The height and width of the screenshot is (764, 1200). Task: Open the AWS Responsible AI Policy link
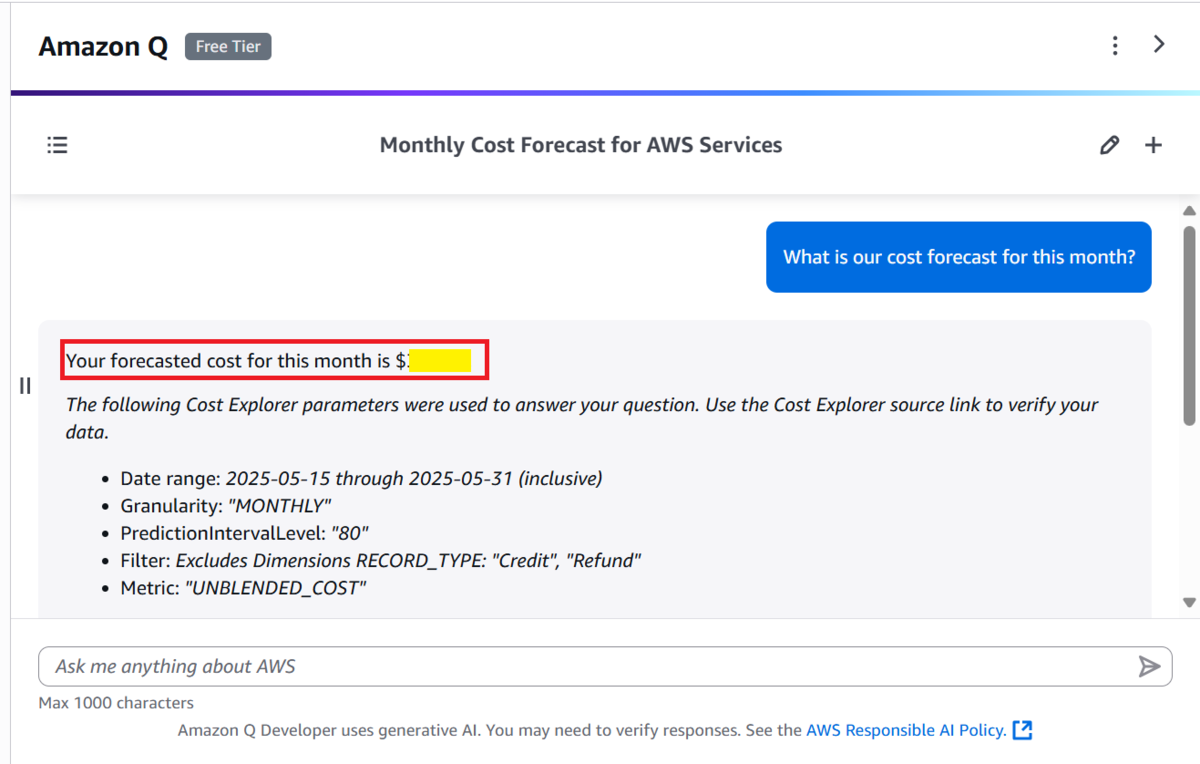(x=906, y=730)
